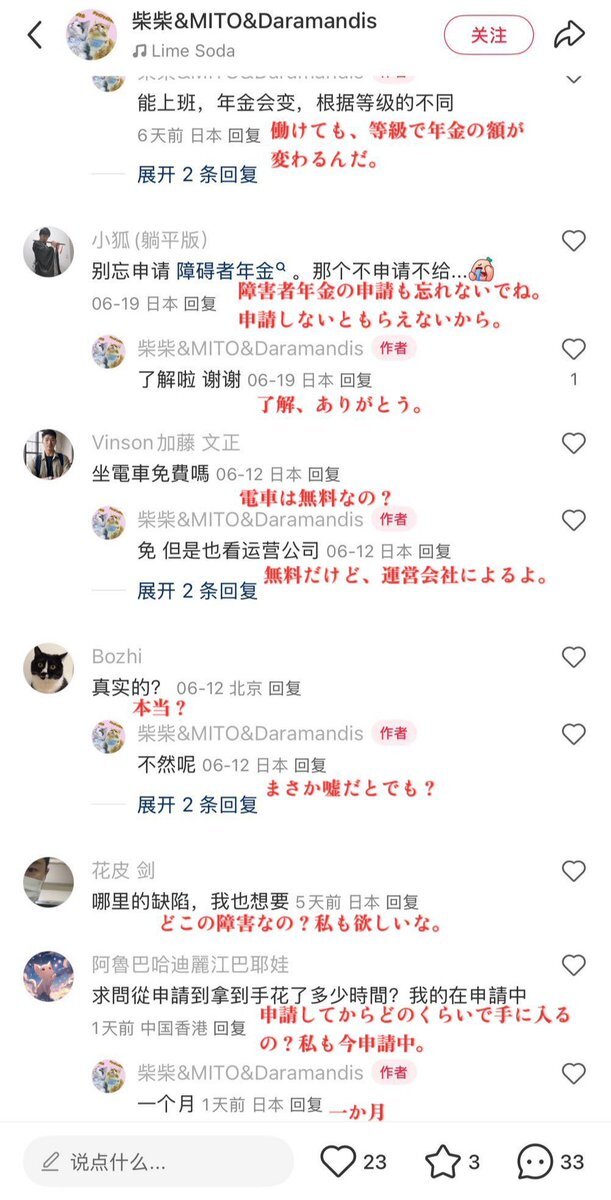Like Bozhi's comment 真实的?

click(x=573, y=658)
